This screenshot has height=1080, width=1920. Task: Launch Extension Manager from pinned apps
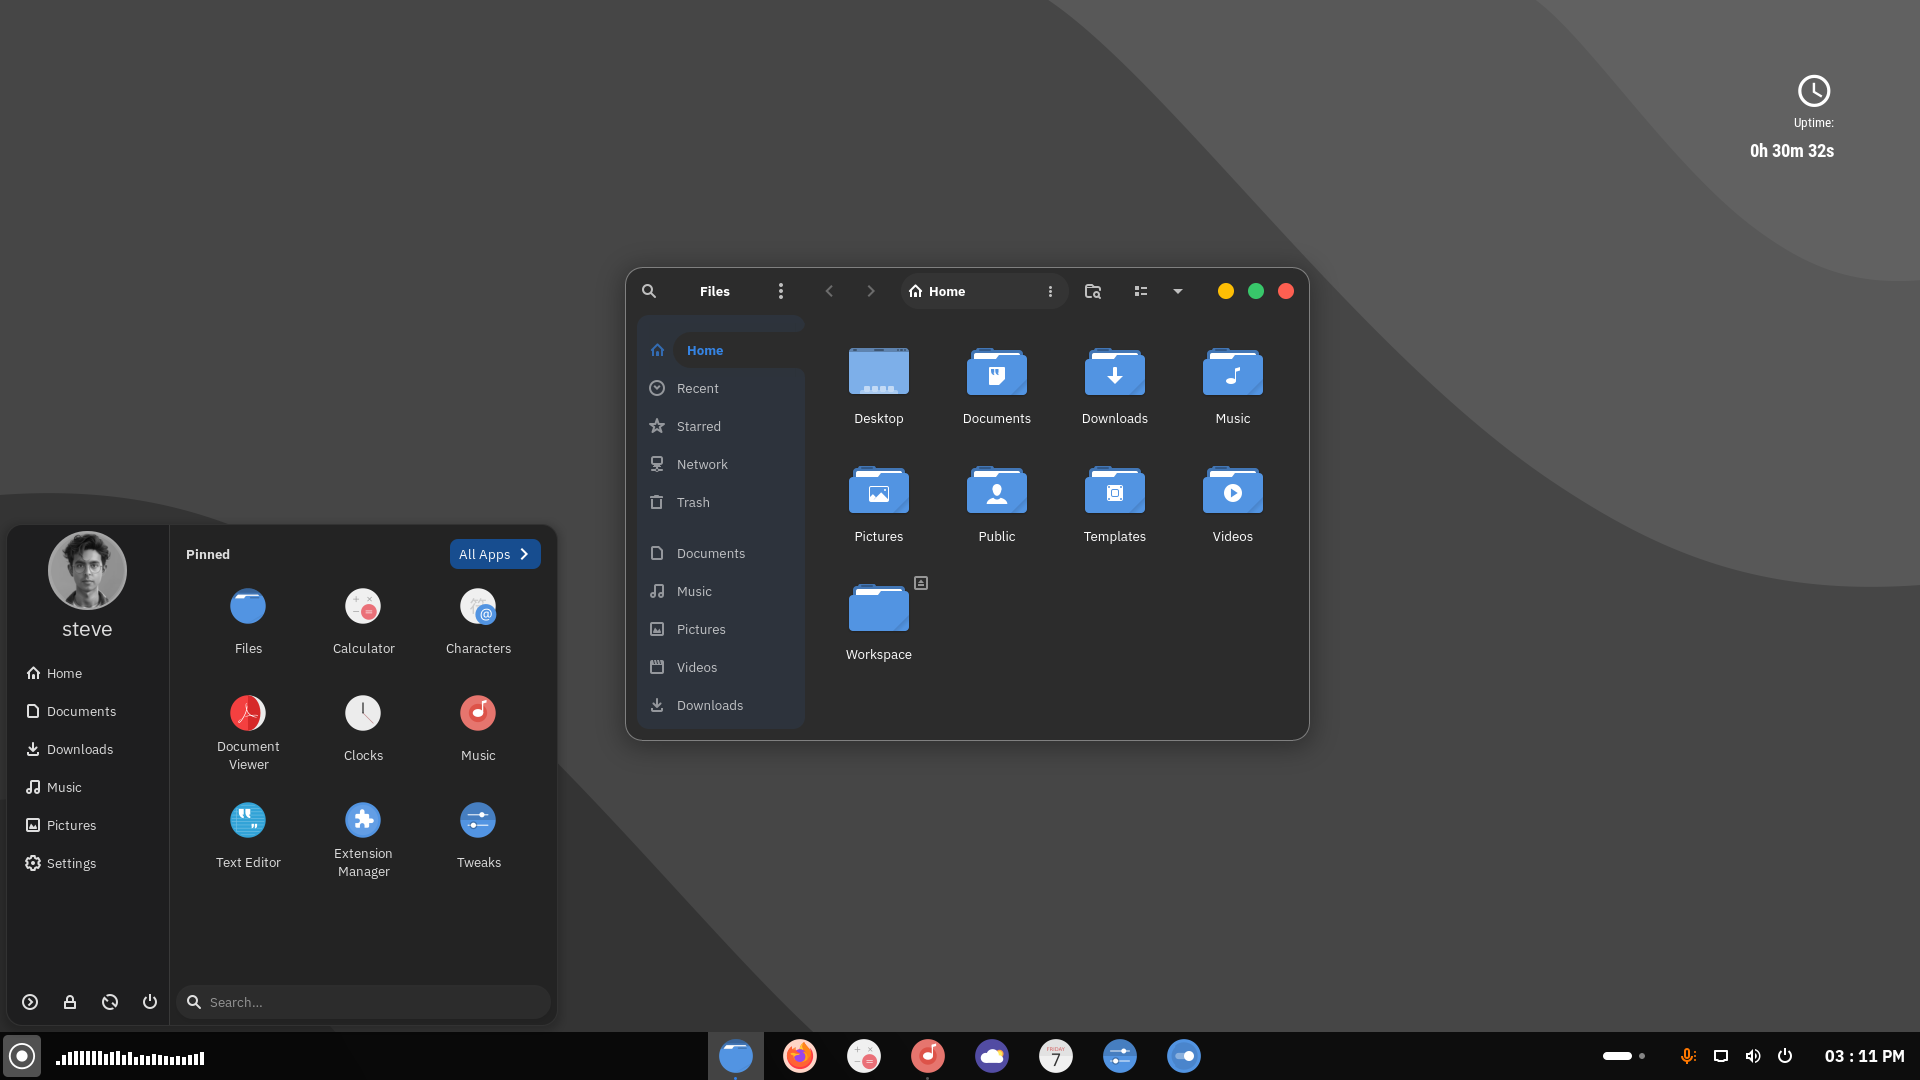363,821
